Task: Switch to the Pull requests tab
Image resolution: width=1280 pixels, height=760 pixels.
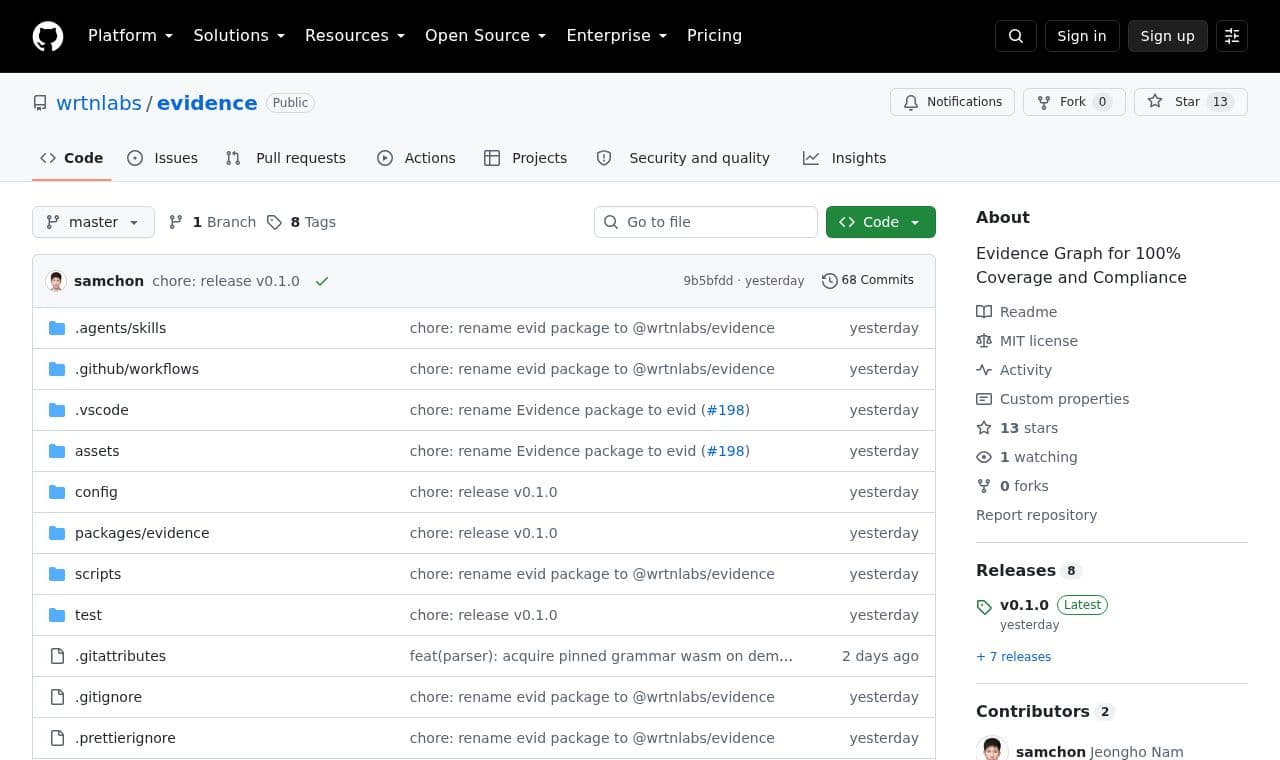Action: pos(286,158)
